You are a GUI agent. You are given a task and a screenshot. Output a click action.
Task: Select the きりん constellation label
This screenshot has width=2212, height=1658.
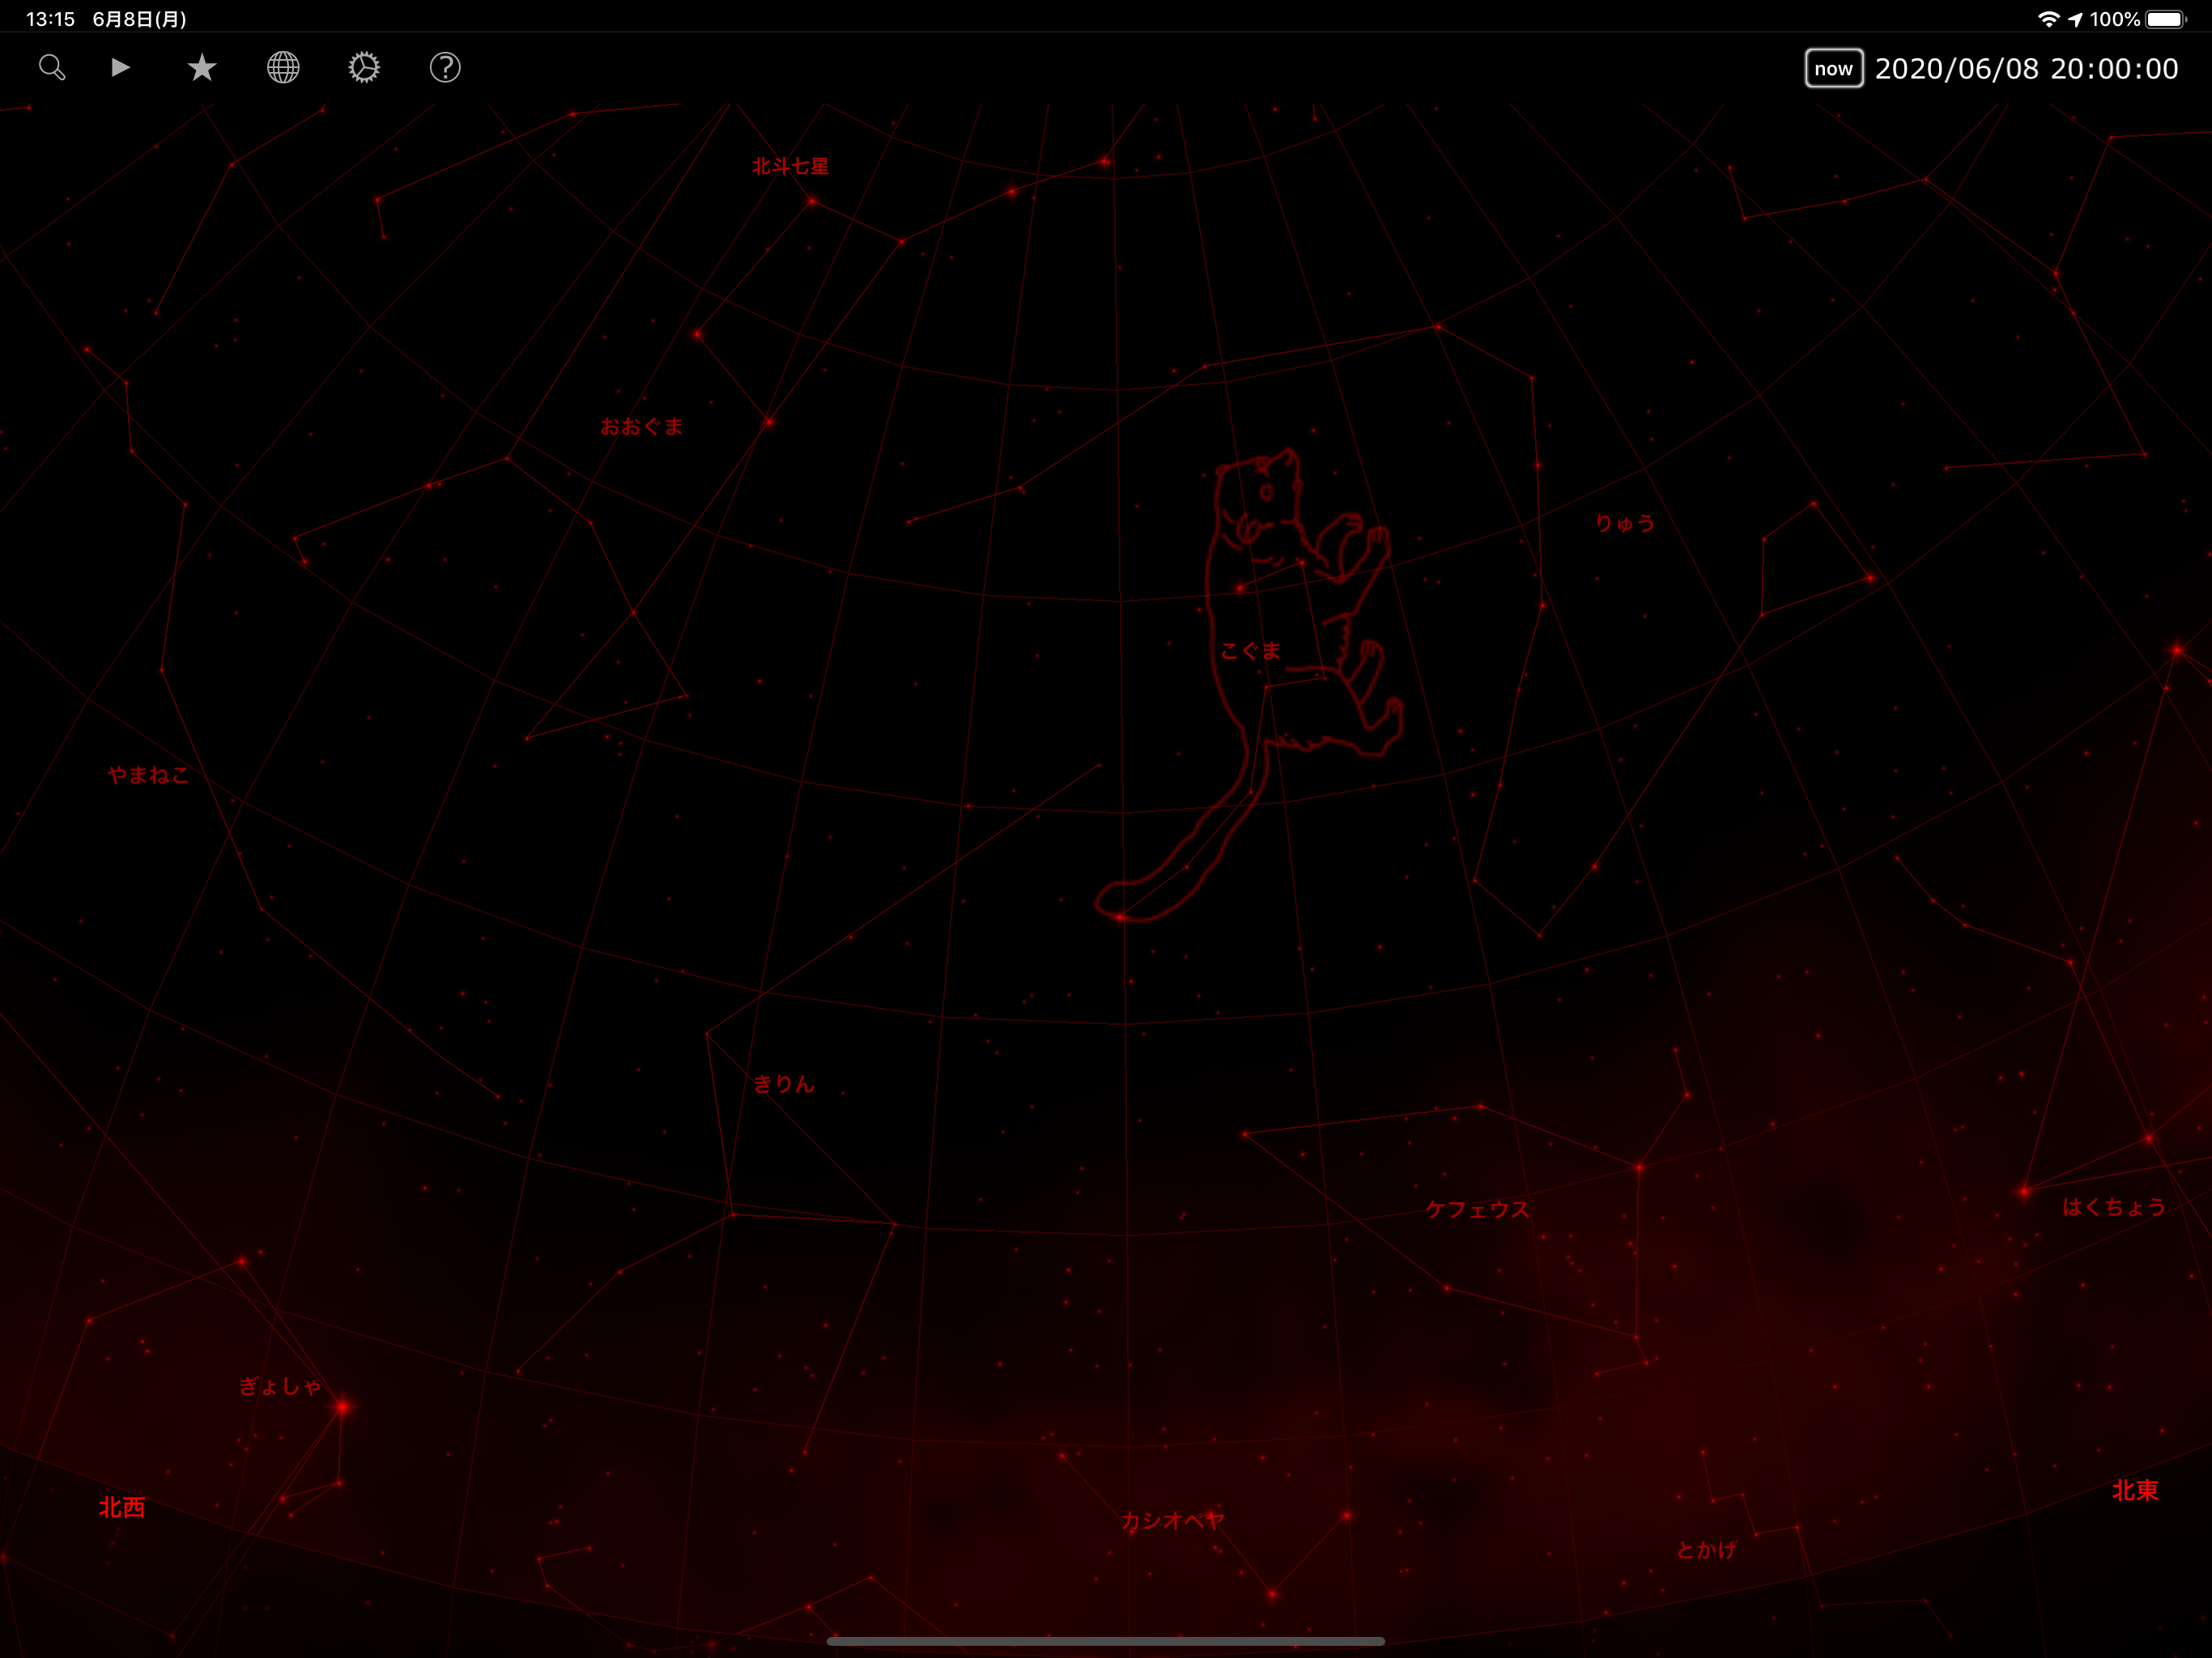pos(784,1084)
